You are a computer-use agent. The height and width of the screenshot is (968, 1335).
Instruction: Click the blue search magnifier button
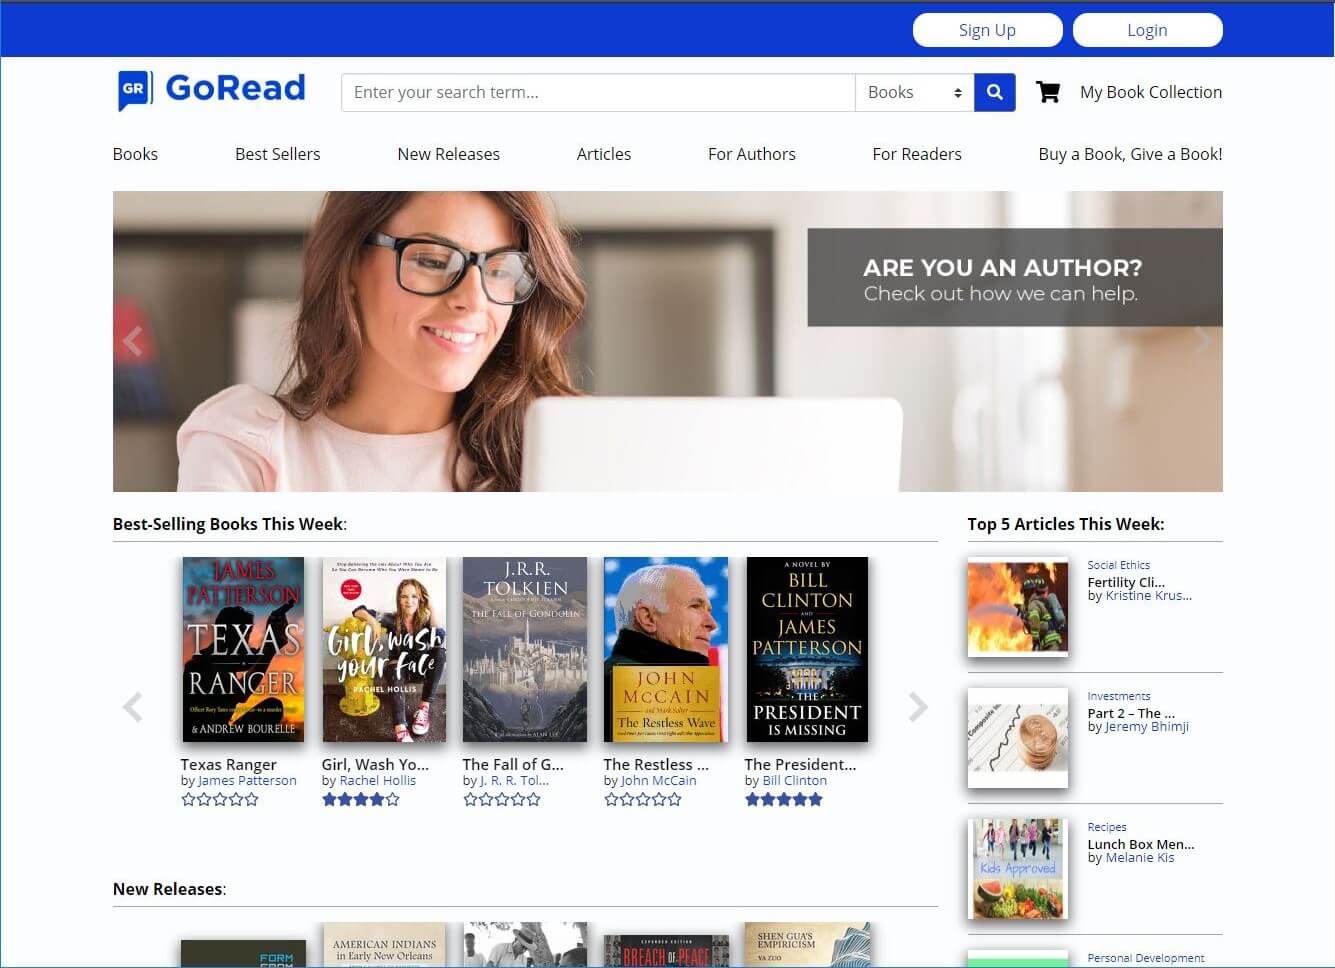(995, 92)
